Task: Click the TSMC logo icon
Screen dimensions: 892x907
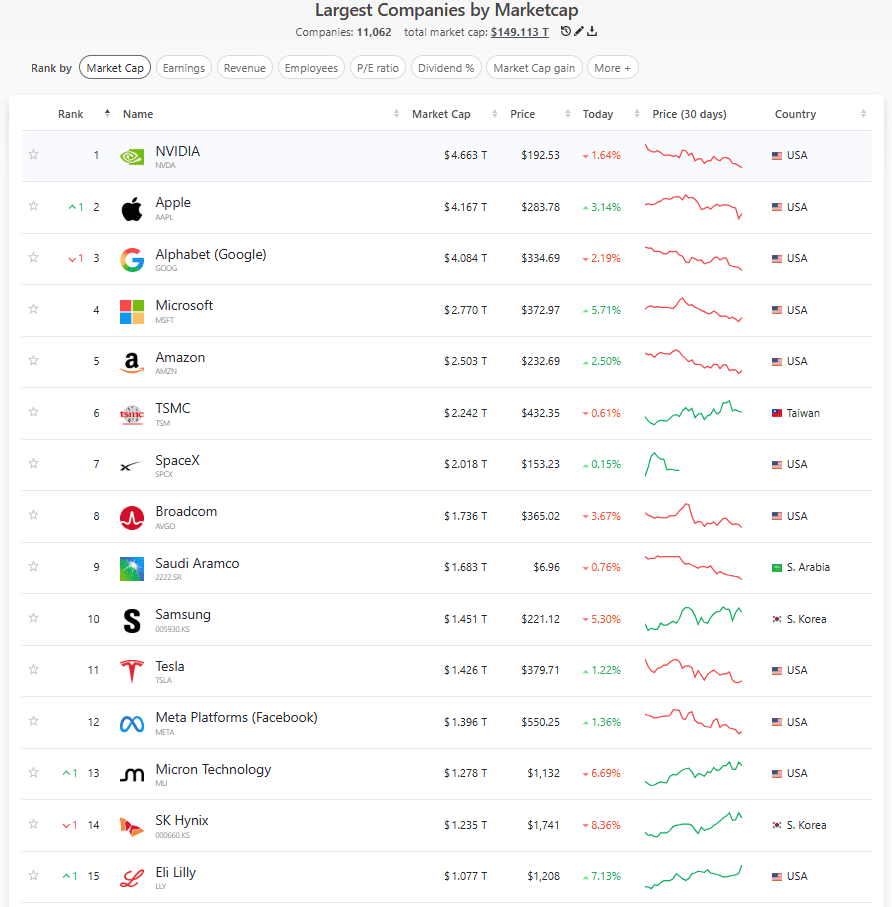Action: [x=132, y=415]
